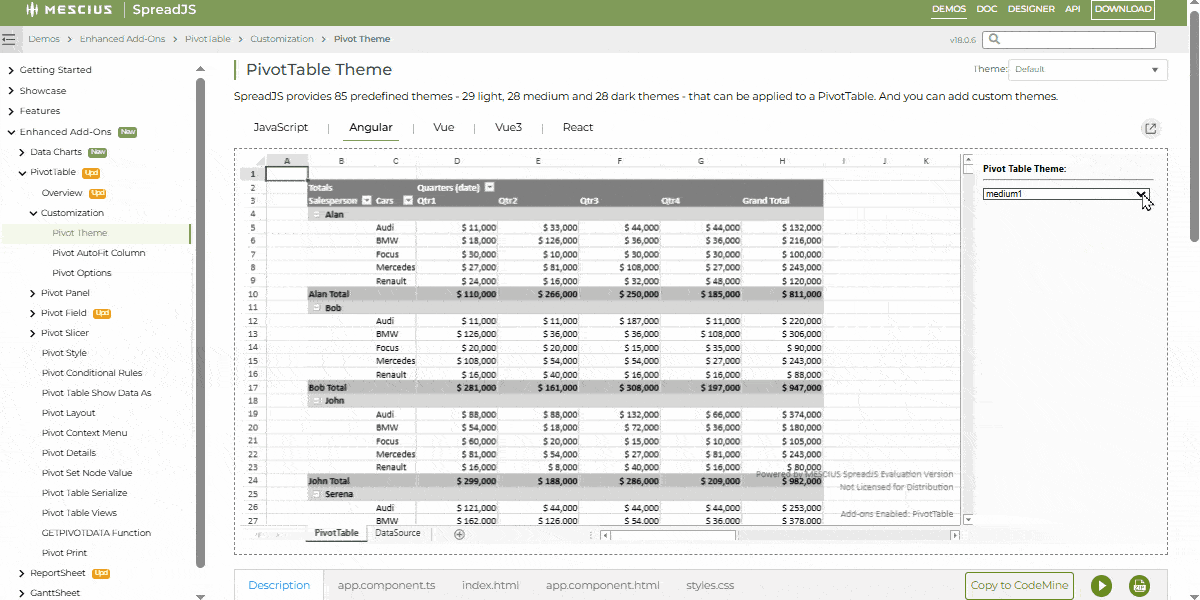Open GETPIVOTDATA Function demo
The image size is (1200, 600).
(96, 533)
